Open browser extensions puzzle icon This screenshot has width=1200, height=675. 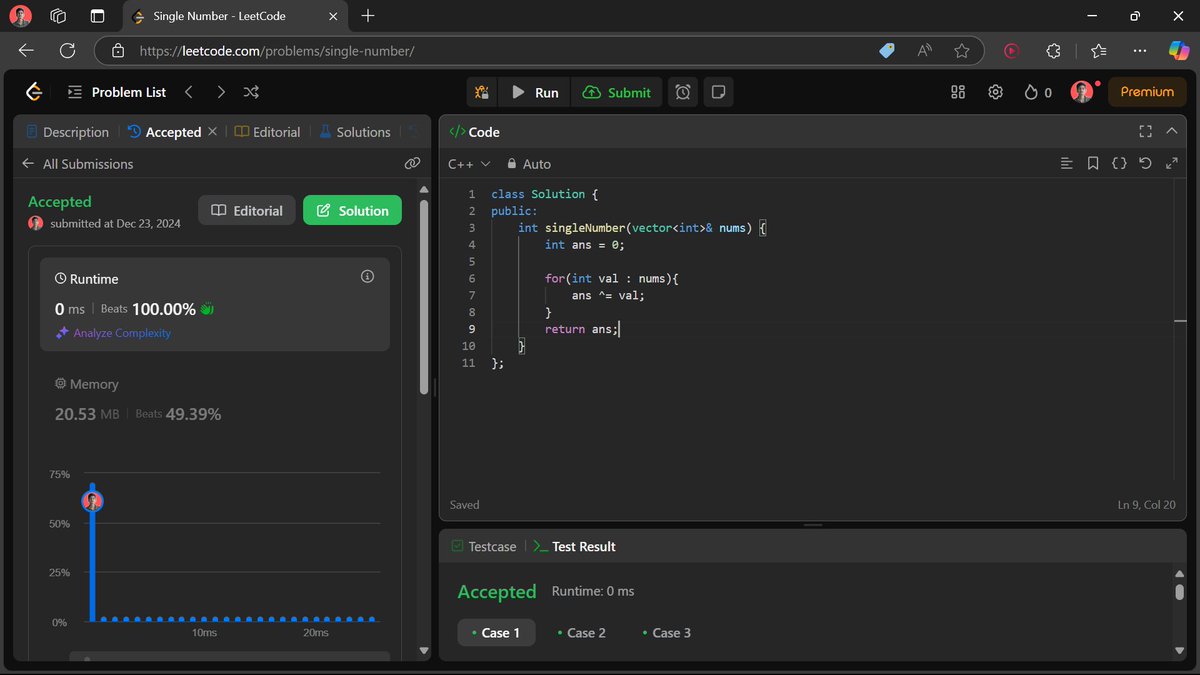[x=1053, y=50]
